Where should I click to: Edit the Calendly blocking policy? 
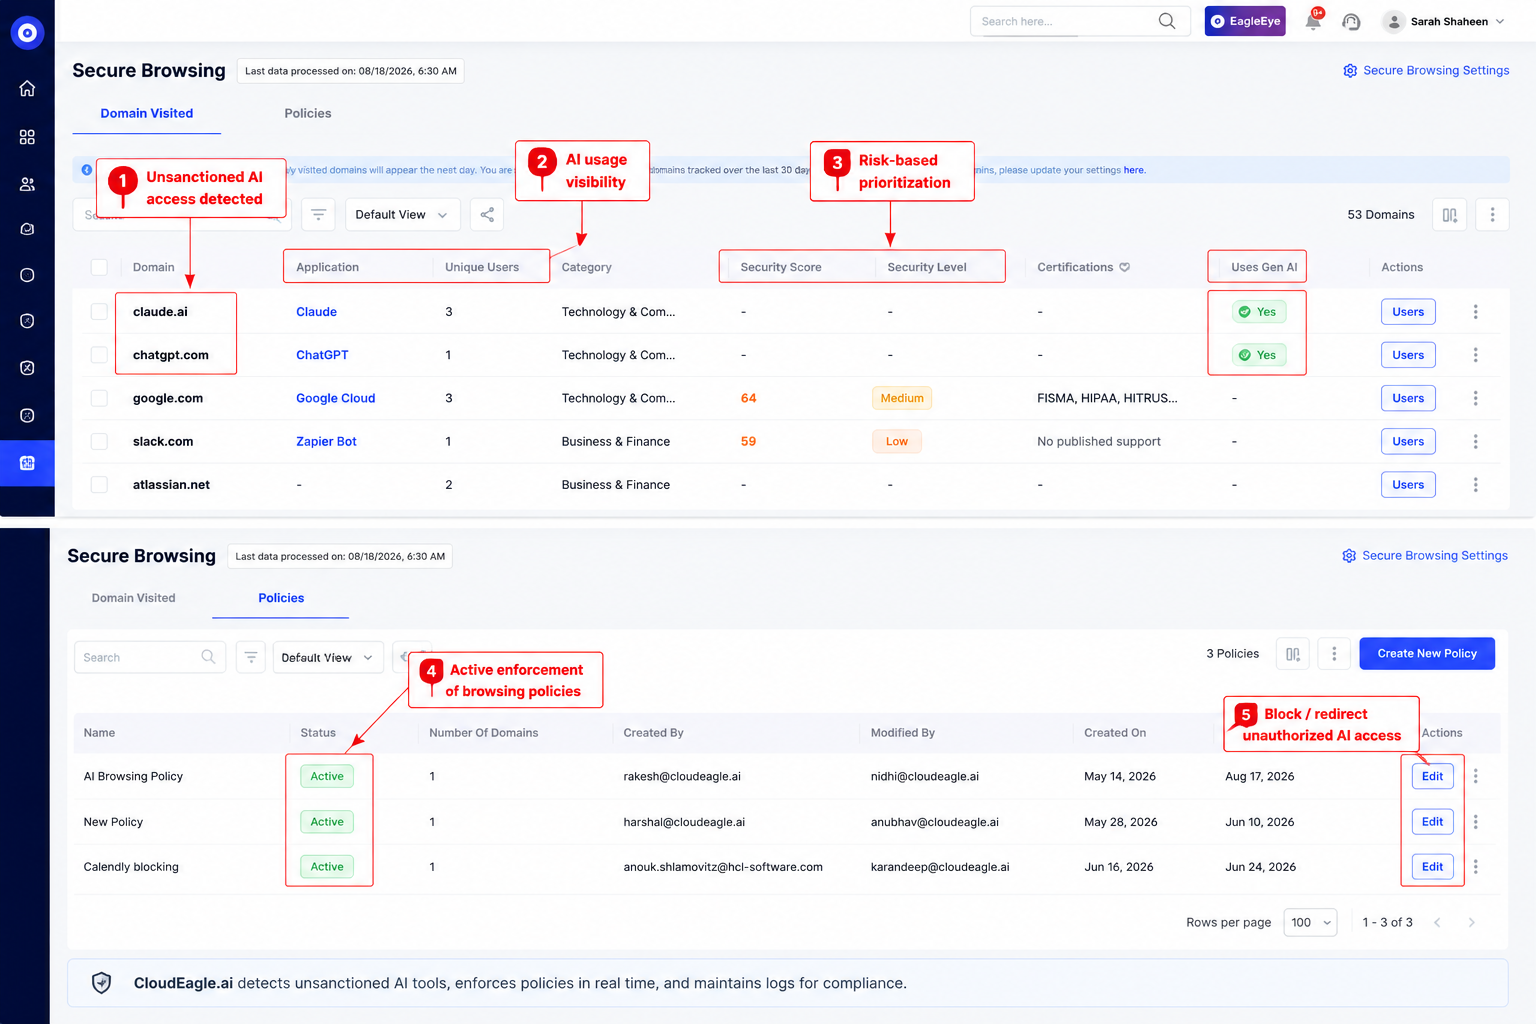coord(1433,867)
